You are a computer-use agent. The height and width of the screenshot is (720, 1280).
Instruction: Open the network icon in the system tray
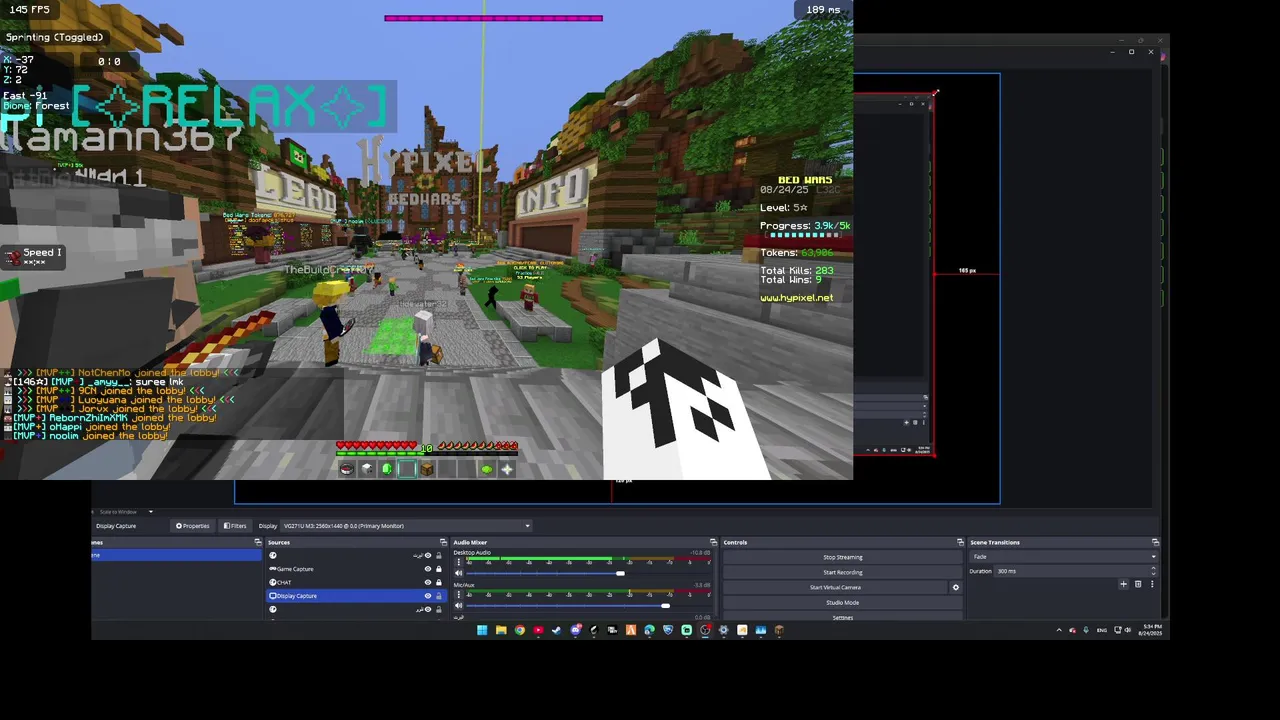point(1118,630)
